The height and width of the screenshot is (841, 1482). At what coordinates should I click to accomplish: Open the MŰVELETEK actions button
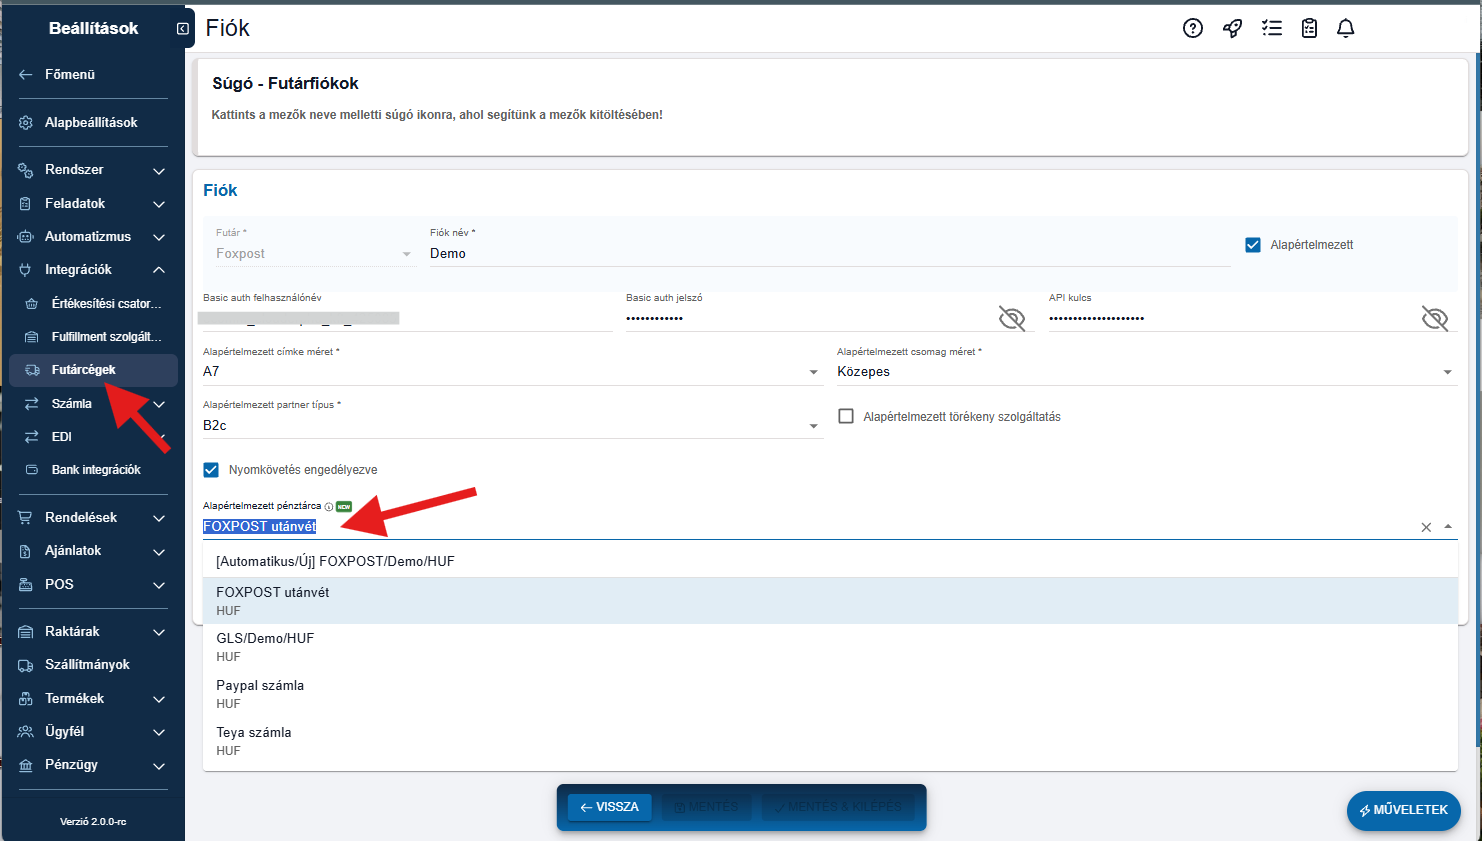pyautogui.click(x=1403, y=810)
